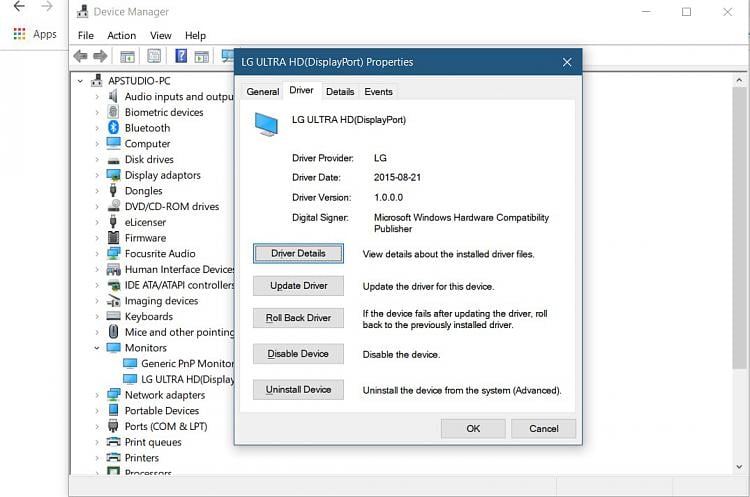Screen dimensions: 750x497
Task: Click the Disable Device button
Action: coord(298,353)
